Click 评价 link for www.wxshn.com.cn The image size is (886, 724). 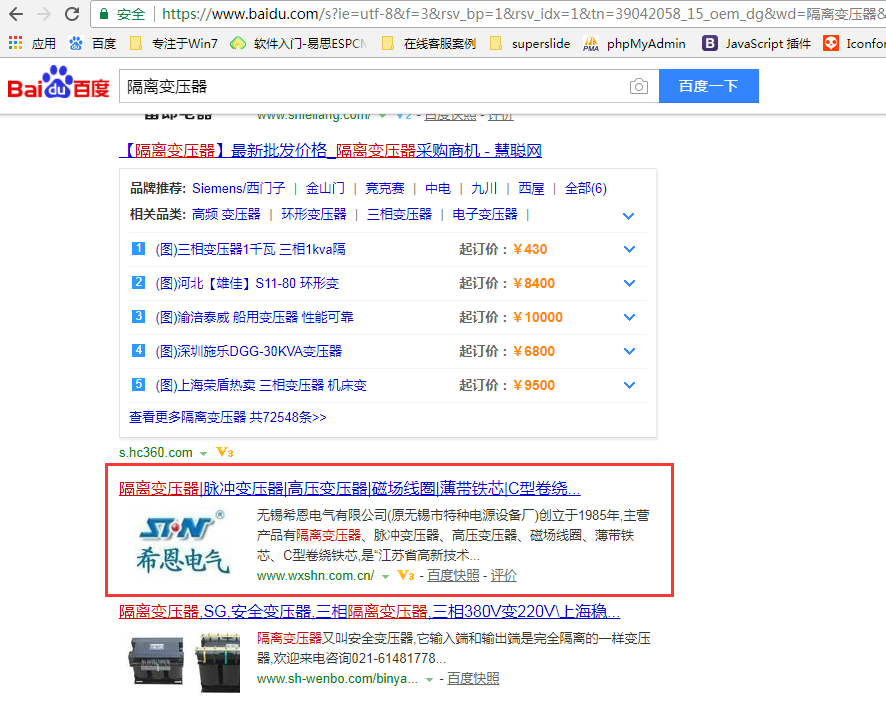pyautogui.click(x=503, y=575)
